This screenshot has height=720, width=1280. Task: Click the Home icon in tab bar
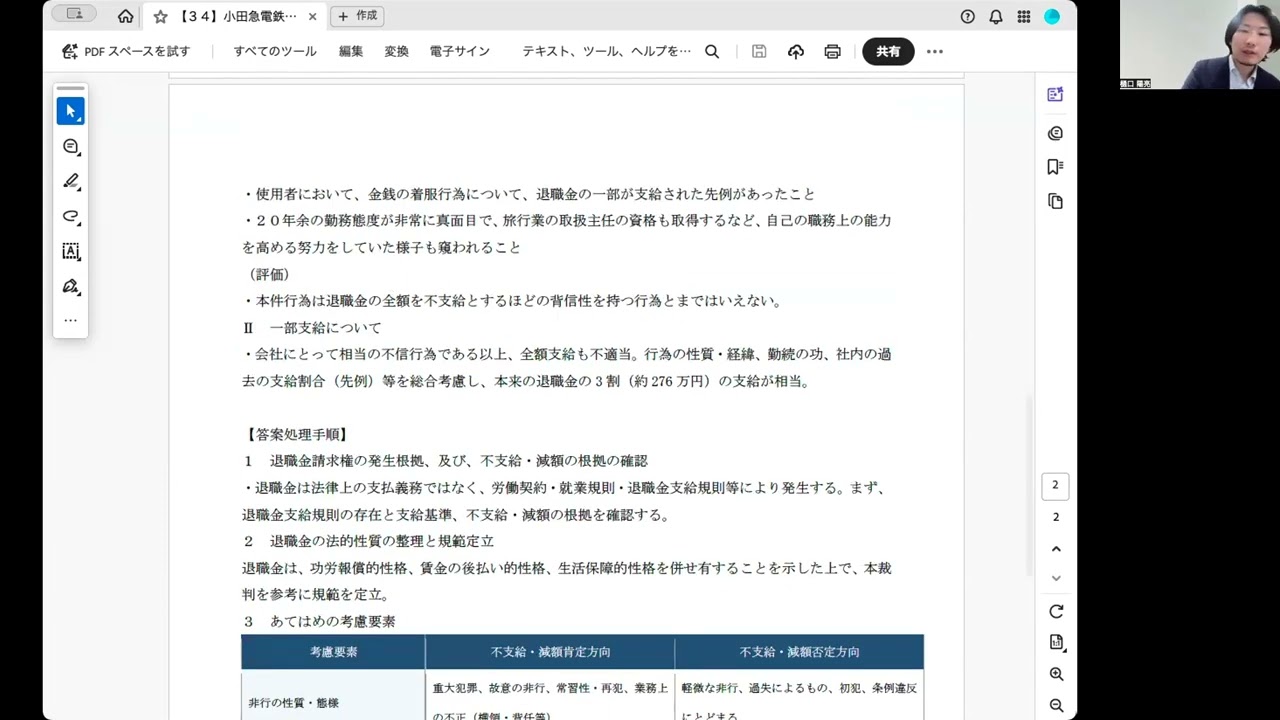[x=125, y=16]
